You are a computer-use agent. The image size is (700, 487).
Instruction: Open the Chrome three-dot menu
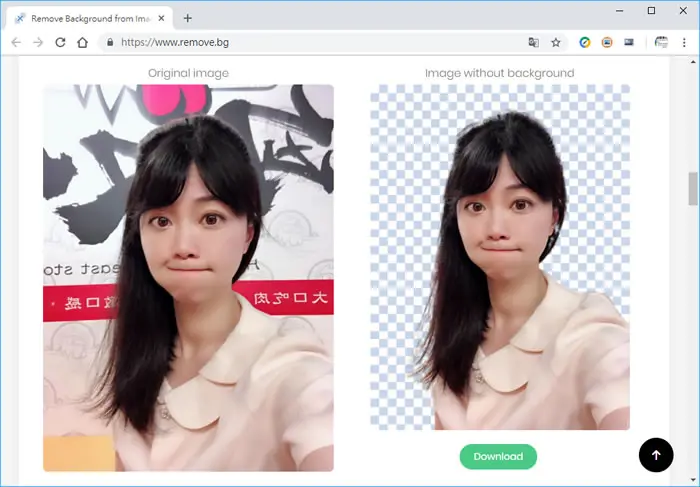(x=684, y=42)
